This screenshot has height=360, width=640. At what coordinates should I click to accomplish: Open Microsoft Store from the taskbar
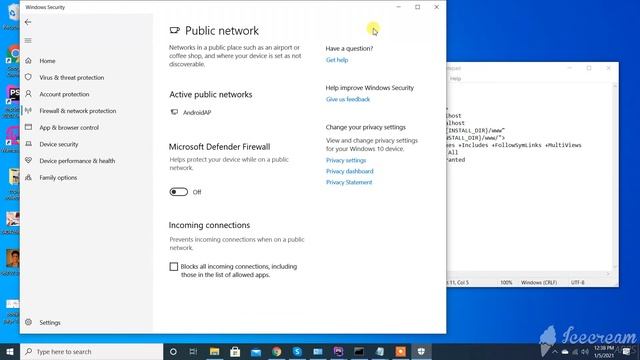[x=235, y=351]
